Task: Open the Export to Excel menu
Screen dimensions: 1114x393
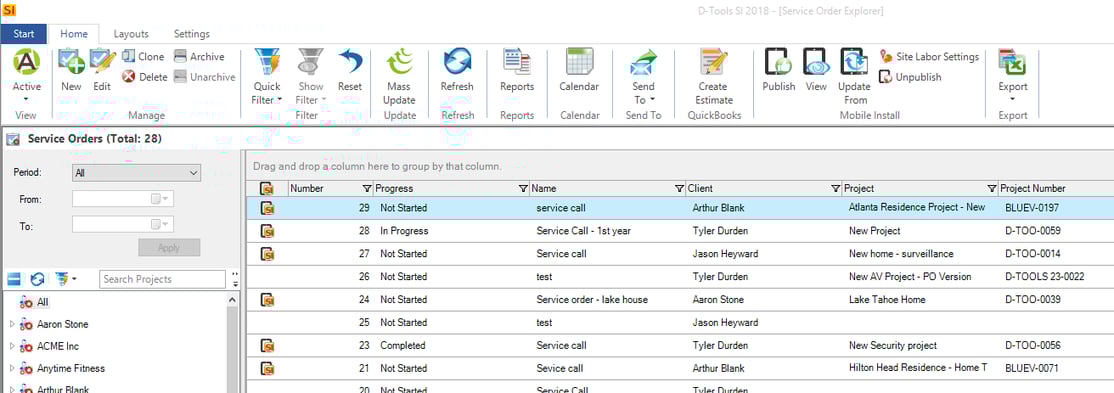Action: 1012,75
